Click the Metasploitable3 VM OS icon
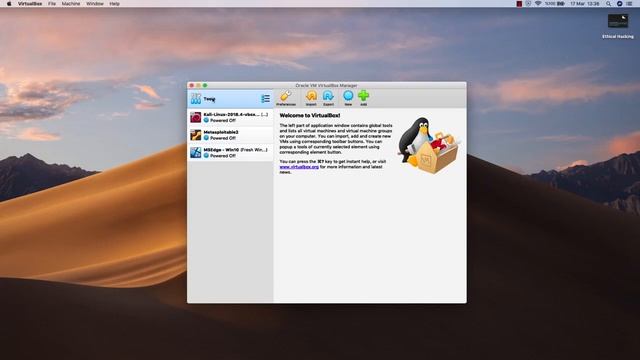640x360 pixels. click(x=196, y=135)
